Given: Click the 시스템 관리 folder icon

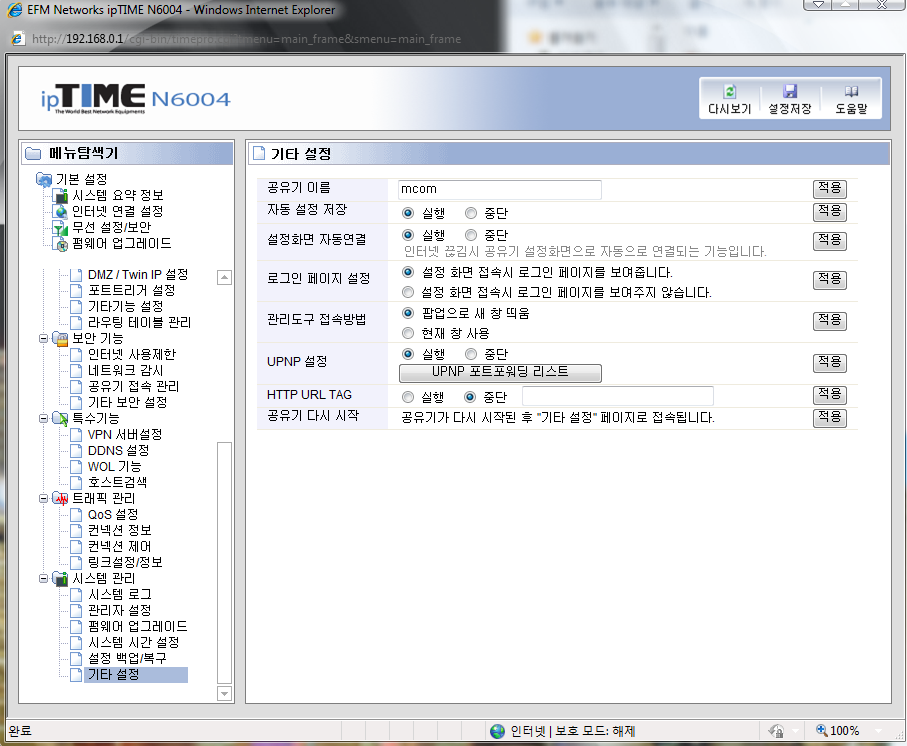Looking at the screenshot, I should coord(60,578).
